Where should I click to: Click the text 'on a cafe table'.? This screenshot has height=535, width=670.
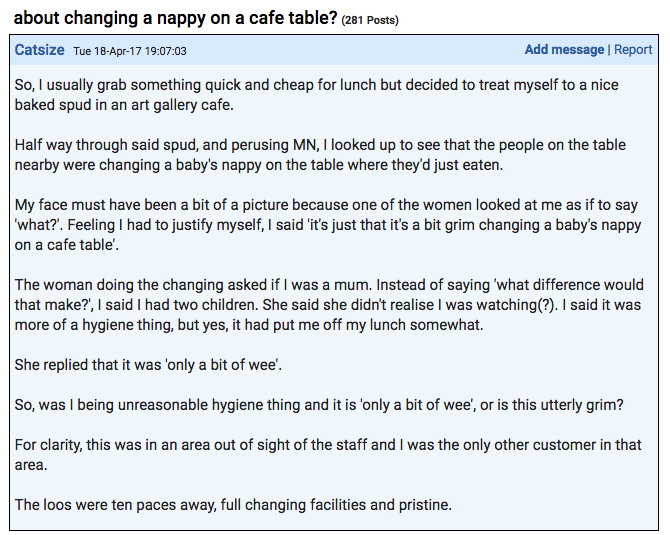pyautogui.click(x=67, y=245)
